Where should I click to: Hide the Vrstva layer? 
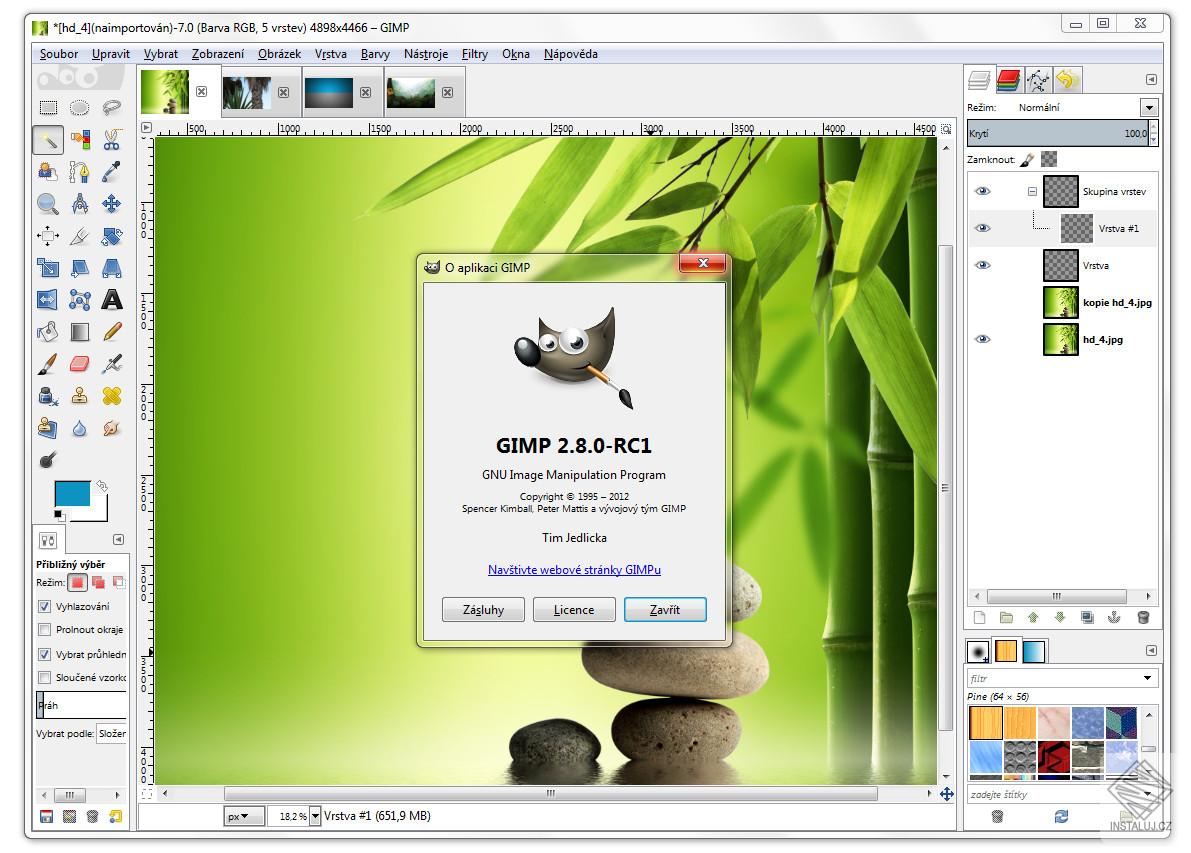[x=983, y=265]
